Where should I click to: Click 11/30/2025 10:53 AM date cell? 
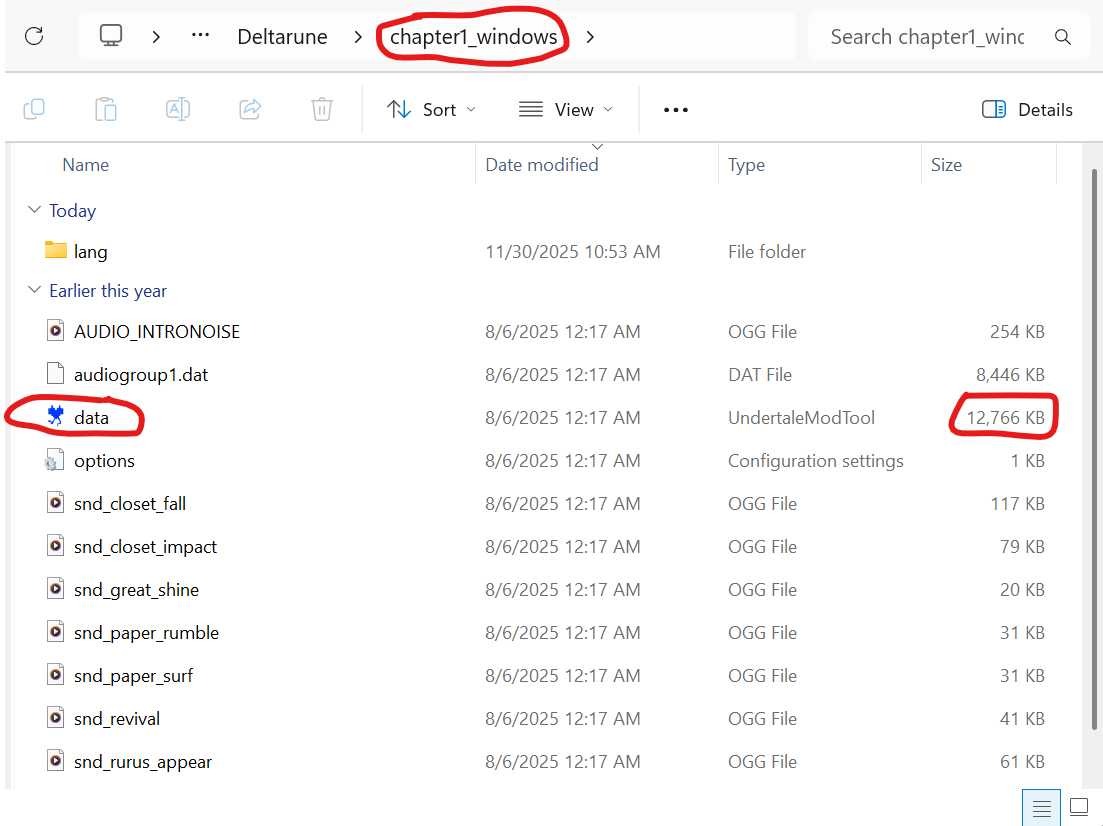point(573,252)
